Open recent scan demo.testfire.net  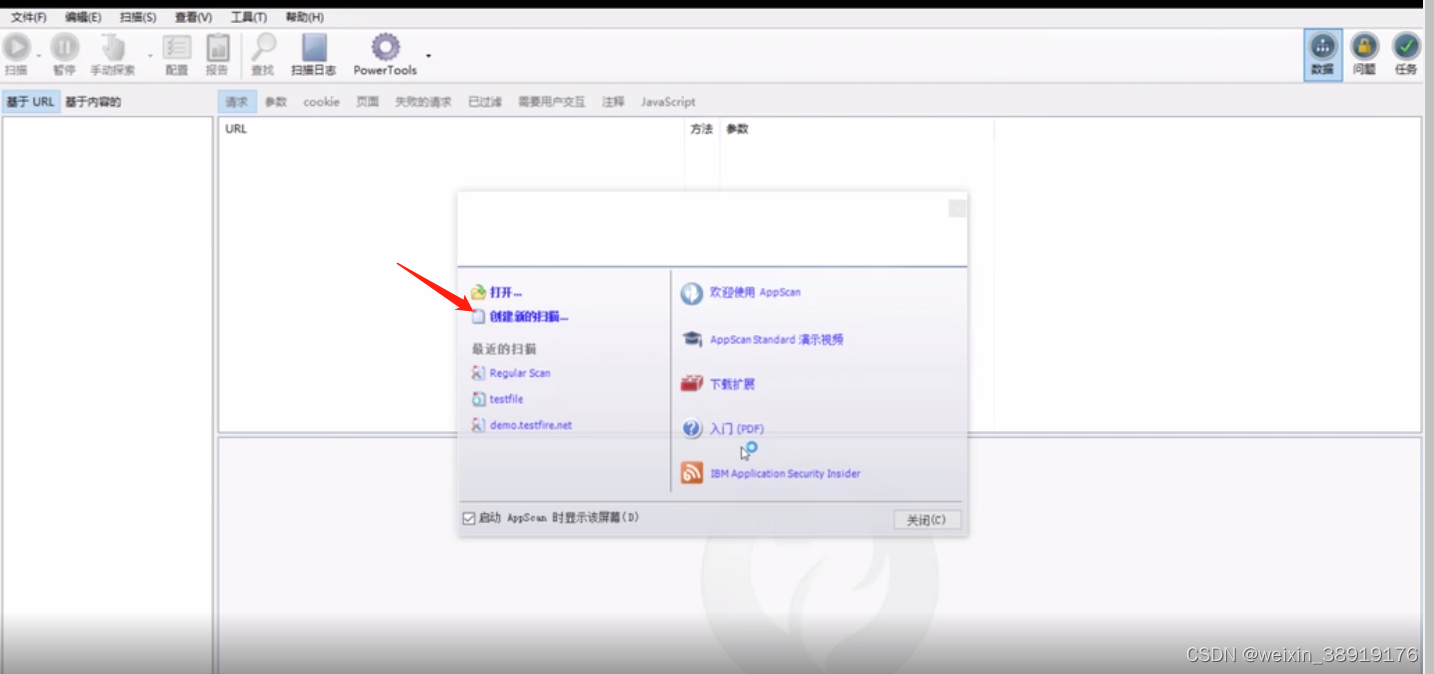pyautogui.click(x=531, y=425)
